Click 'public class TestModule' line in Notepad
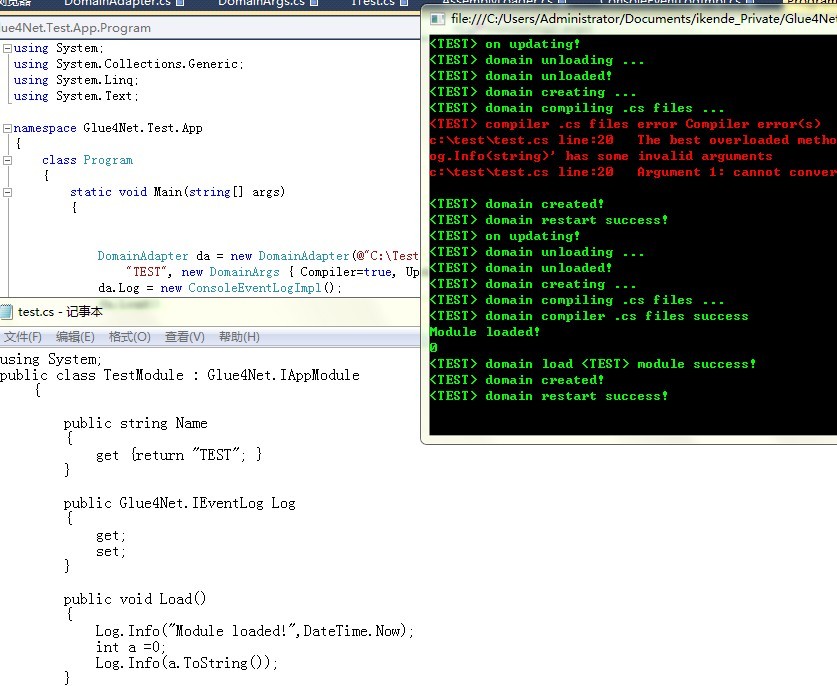The image size is (837, 686). point(180,375)
